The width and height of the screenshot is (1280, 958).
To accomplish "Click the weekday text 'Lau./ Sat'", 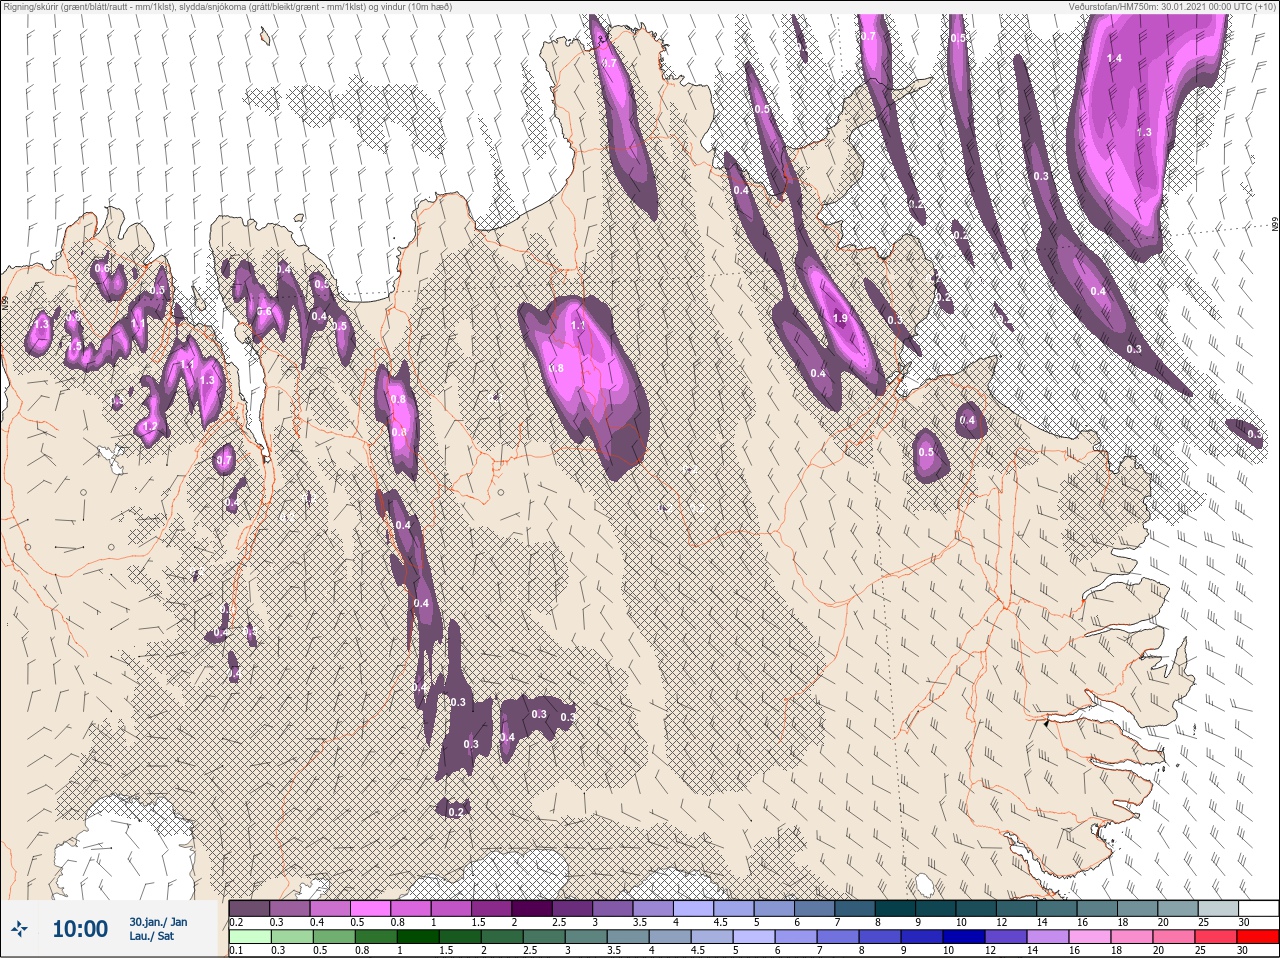I will click(x=151, y=936).
